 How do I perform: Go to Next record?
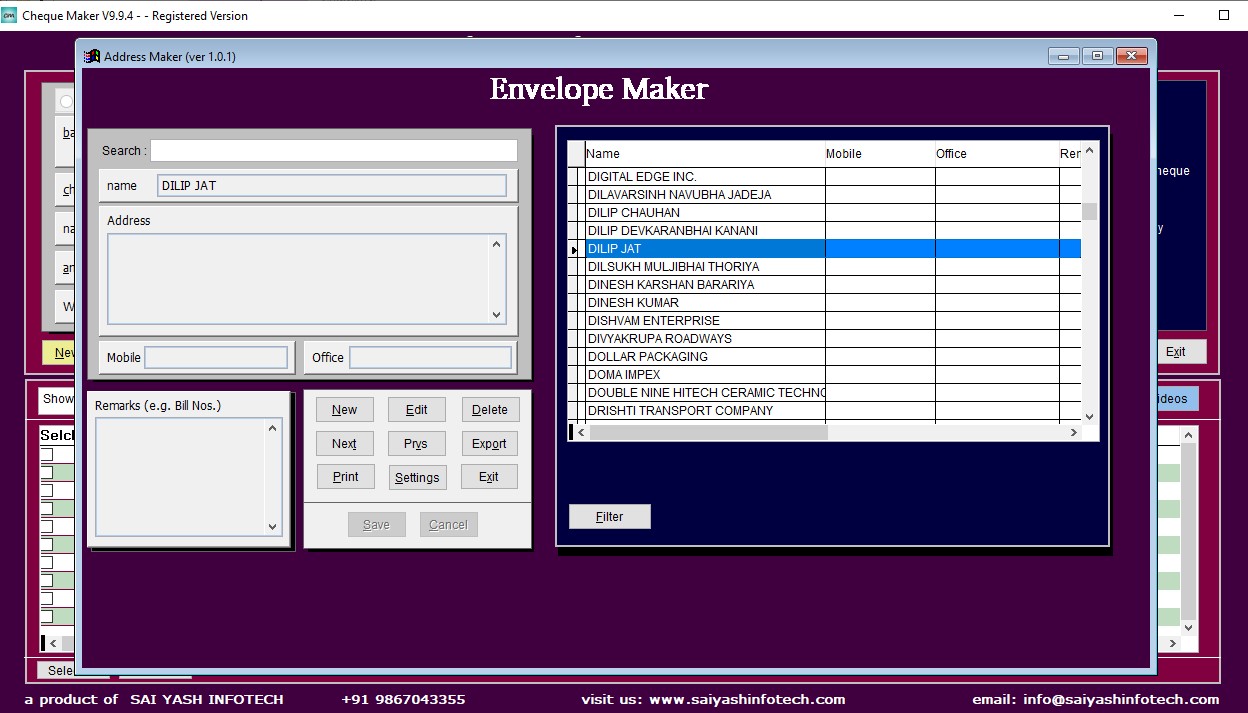click(345, 444)
